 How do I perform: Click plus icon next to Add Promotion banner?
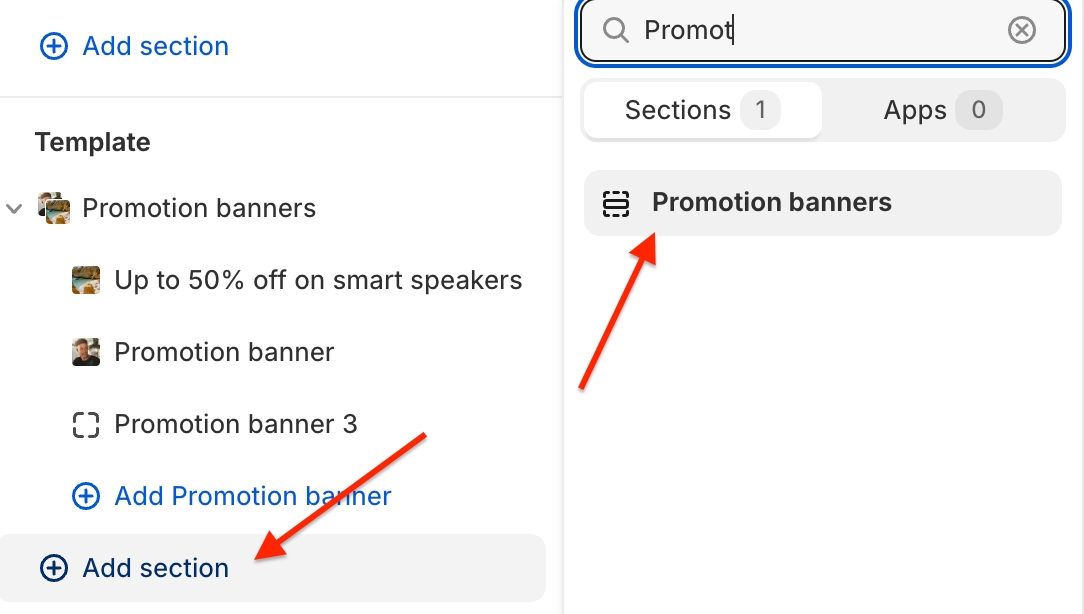pyautogui.click(x=86, y=496)
